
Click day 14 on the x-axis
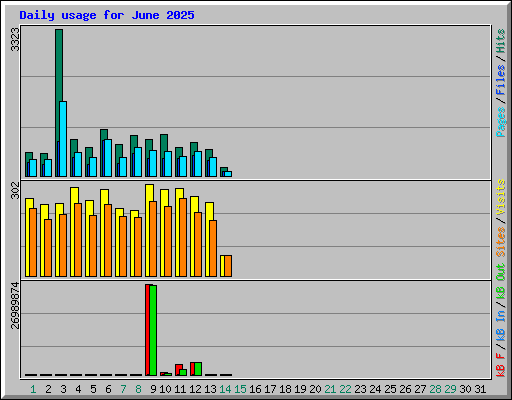click(225, 389)
